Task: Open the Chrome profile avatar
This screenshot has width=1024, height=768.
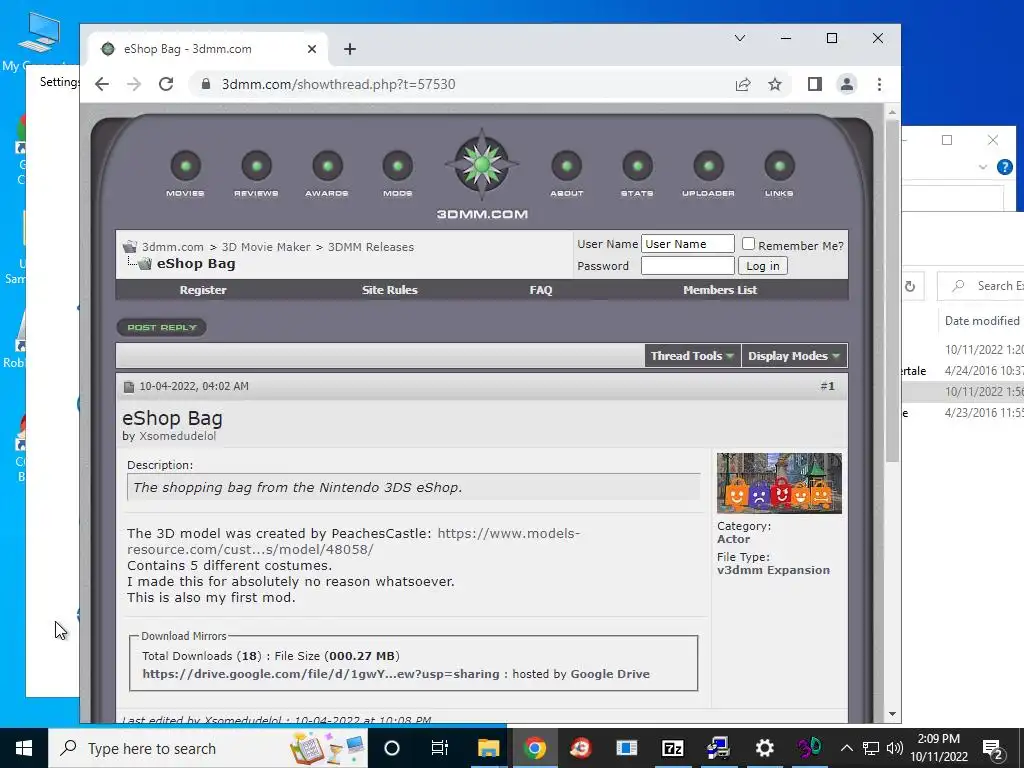Action: pyautogui.click(x=847, y=84)
